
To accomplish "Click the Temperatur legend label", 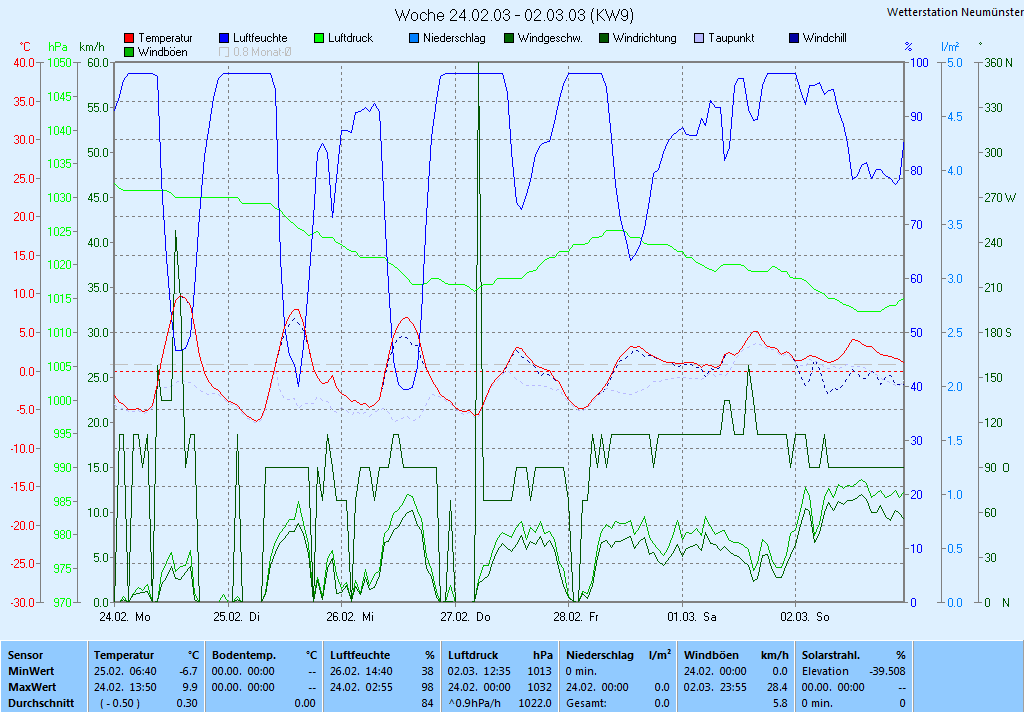I will pos(165,38).
